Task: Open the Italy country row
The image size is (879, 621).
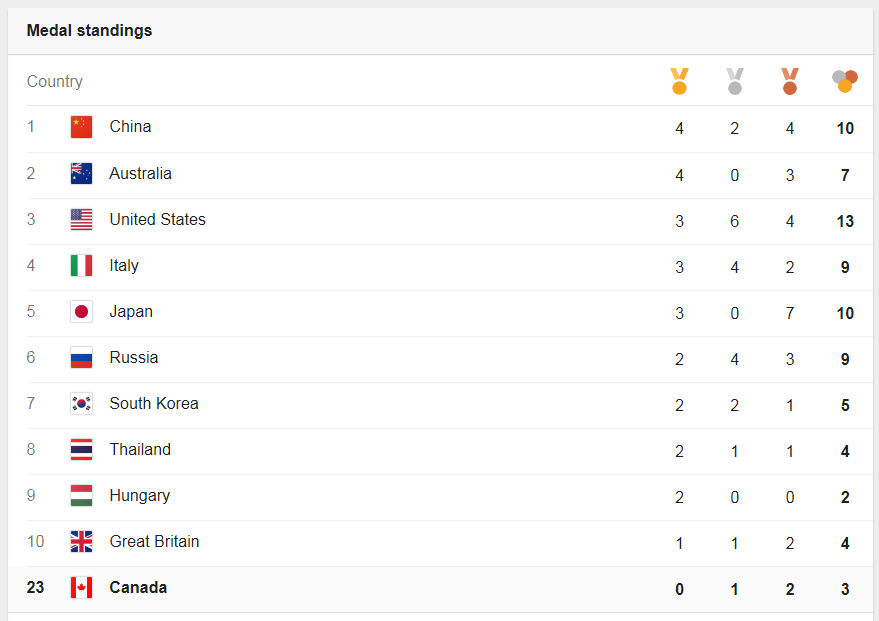Action: 124,266
